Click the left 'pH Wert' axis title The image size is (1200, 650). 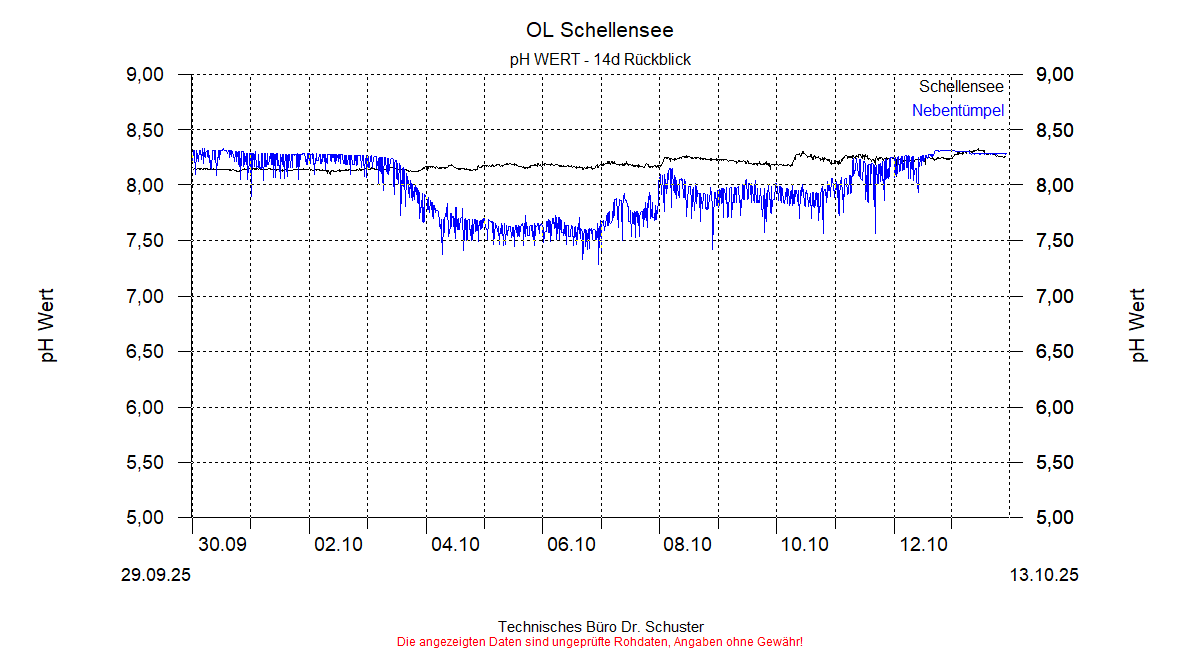[47, 325]
